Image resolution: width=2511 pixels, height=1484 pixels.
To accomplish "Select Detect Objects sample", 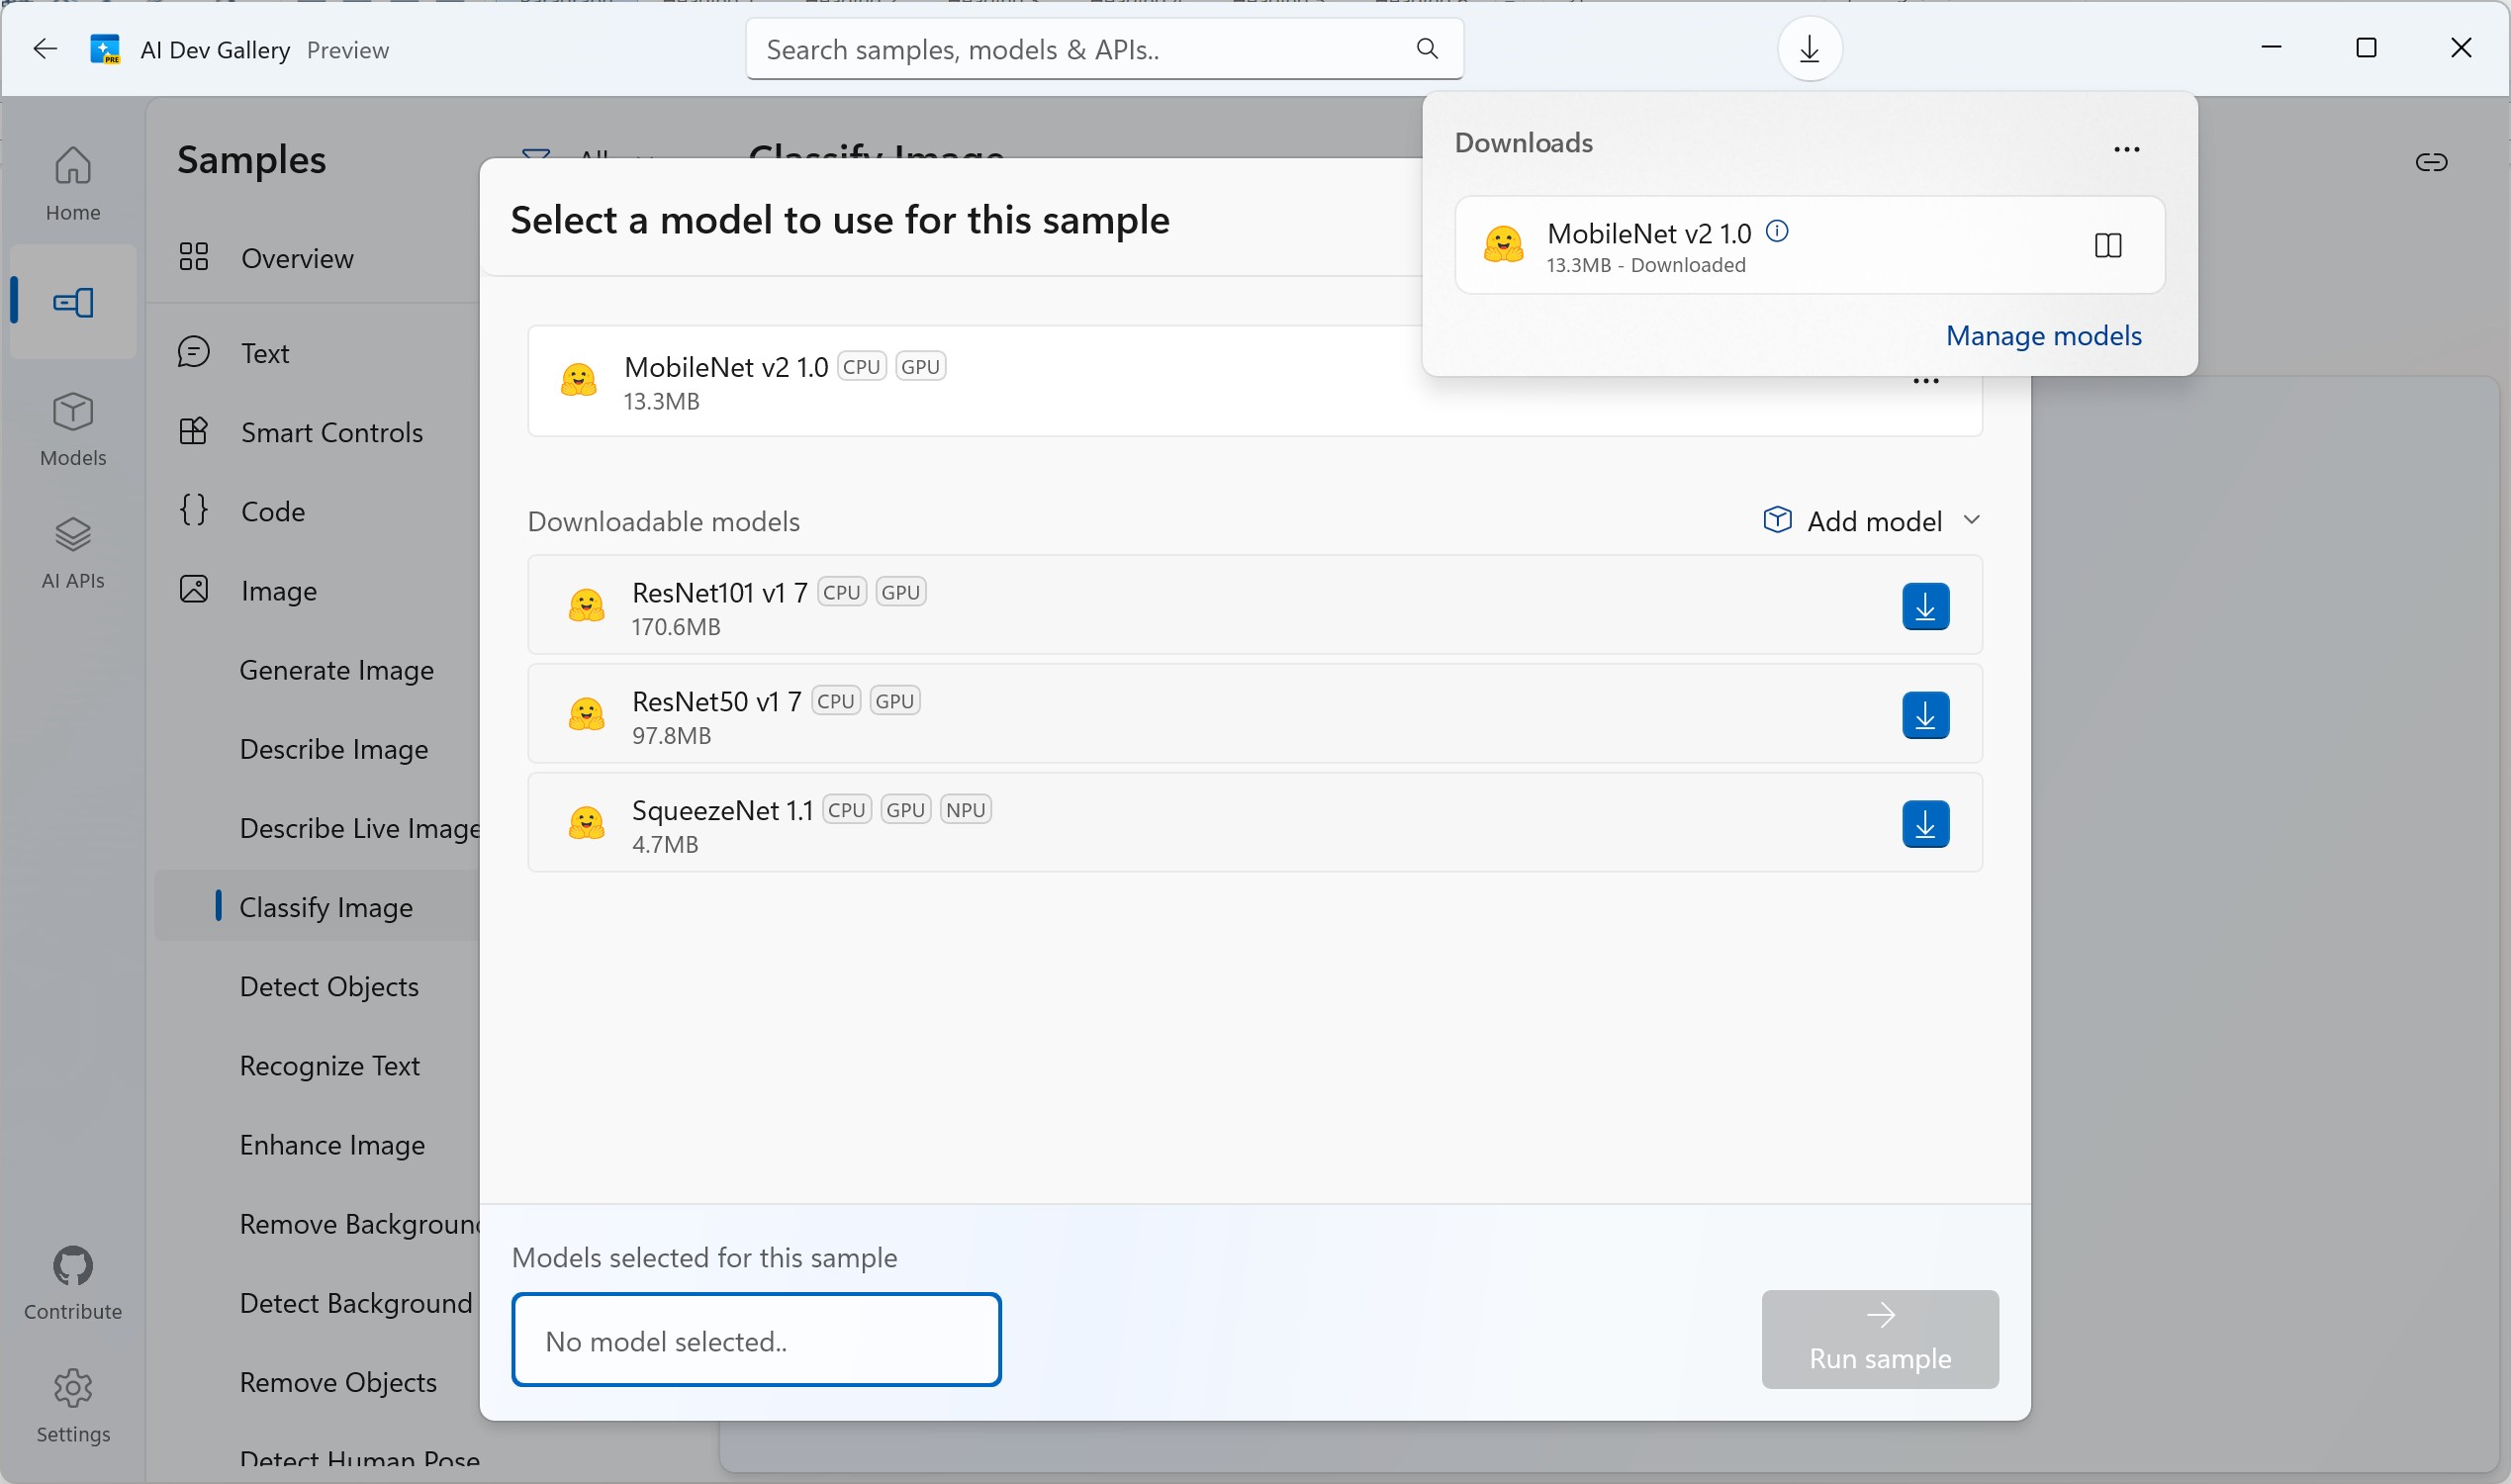I will pos(329,986).
